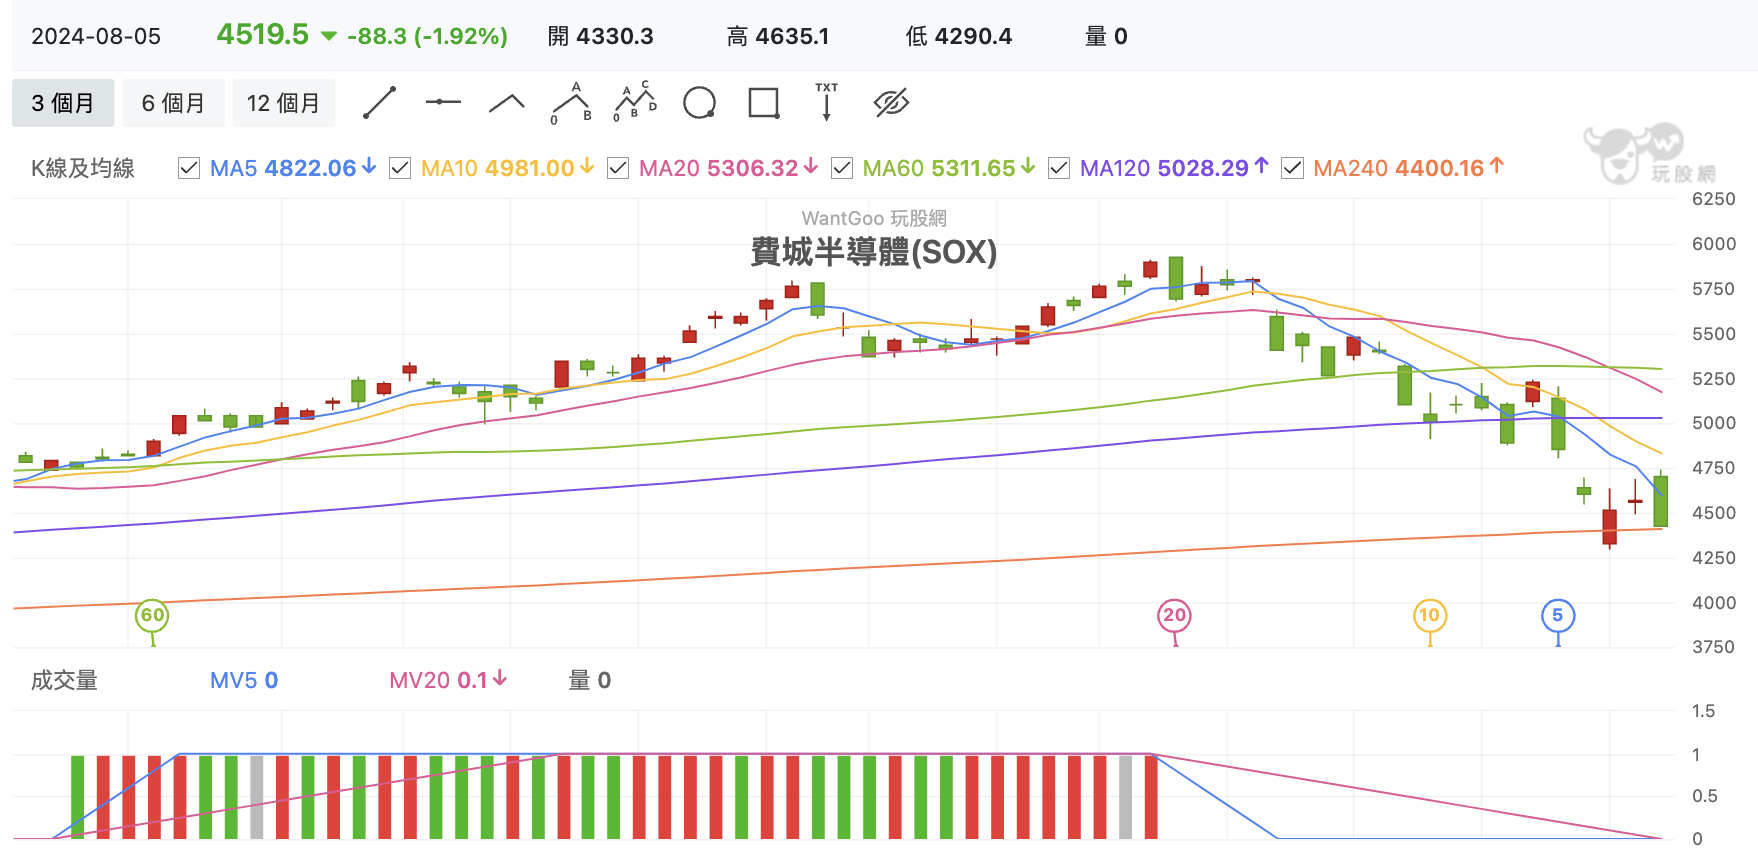
Task: Click the WantGoo 玩股網 watermark logo
Action: pos(1650,154)
